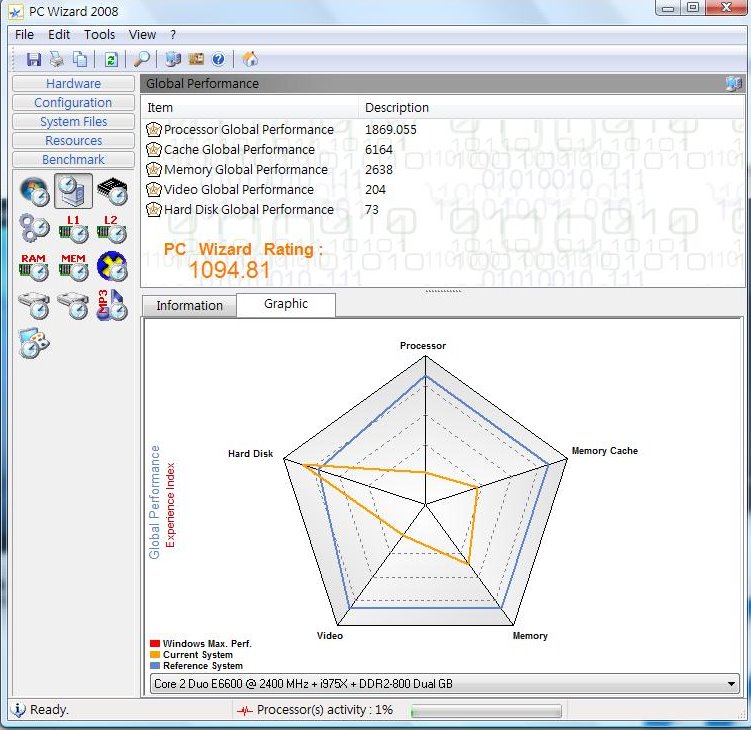Click the System Files button

(73, 122)
